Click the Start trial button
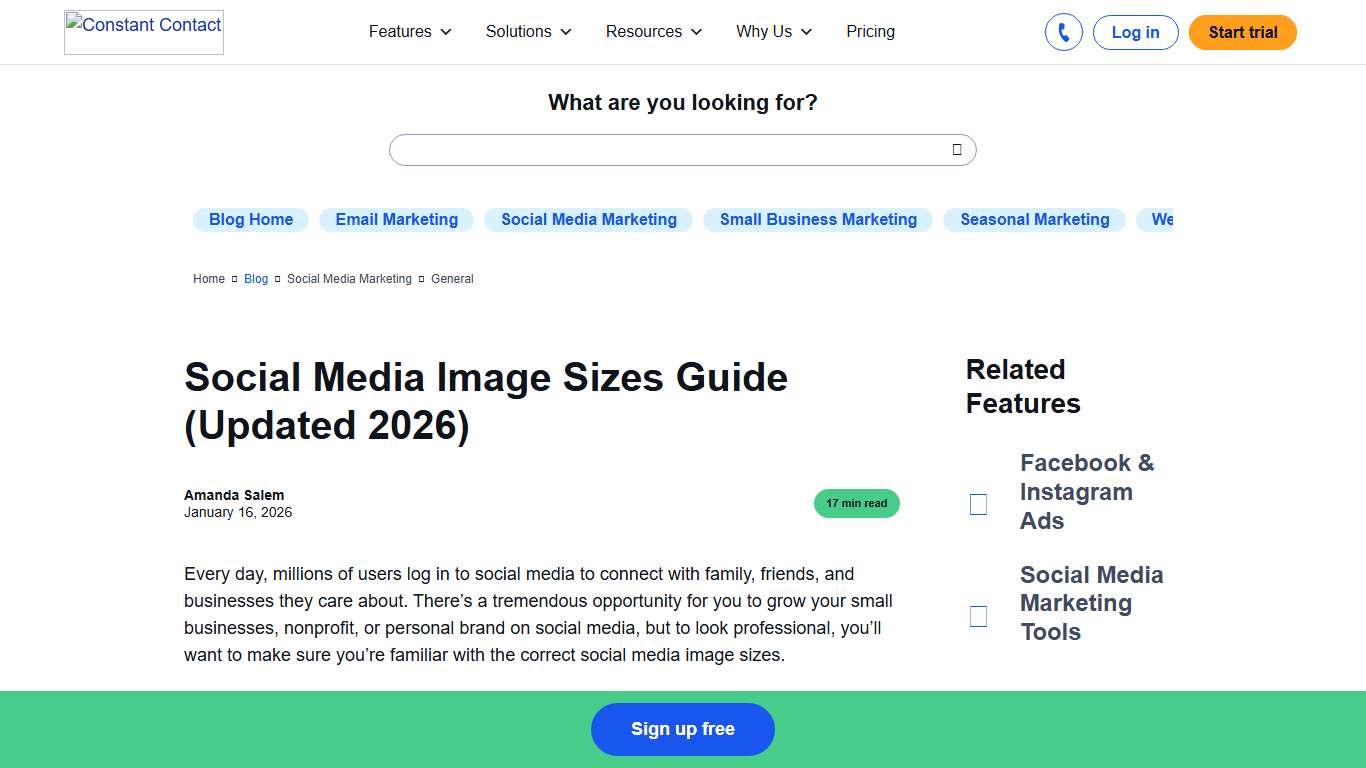 (x=1242, y=31)
